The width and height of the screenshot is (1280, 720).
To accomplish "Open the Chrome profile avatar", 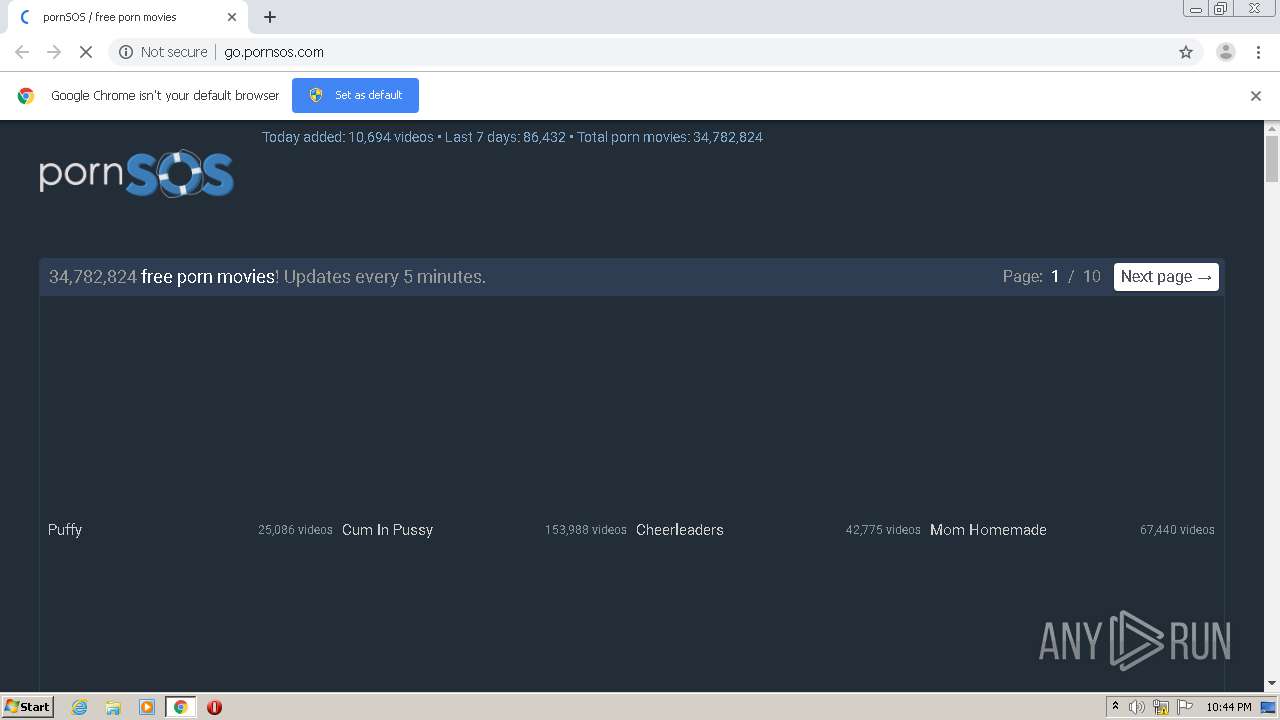I will click(1226, 52).
